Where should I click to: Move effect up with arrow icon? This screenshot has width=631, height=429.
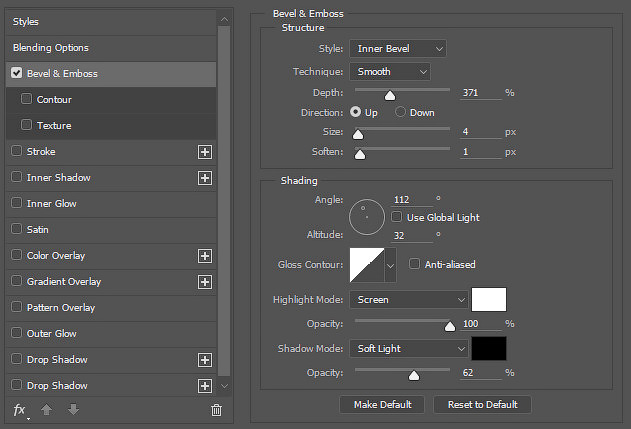(x=47, y=410)
